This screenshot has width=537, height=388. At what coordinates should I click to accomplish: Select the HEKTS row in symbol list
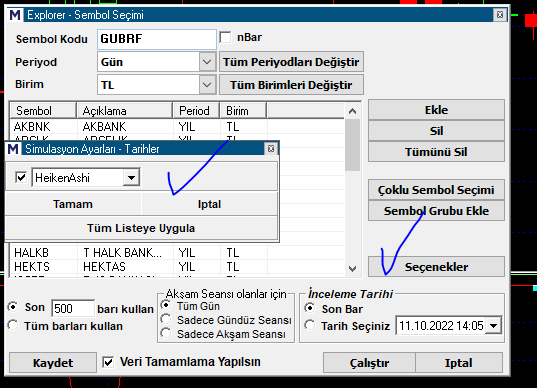[x=177, y=266]
